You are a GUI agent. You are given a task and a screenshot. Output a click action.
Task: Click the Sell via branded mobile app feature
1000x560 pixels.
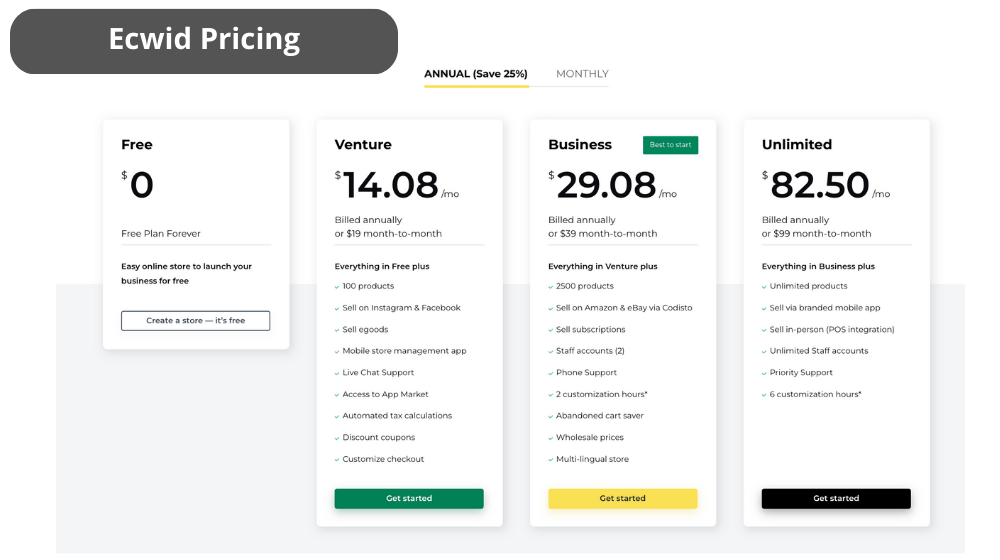click(x=825, y=308)
